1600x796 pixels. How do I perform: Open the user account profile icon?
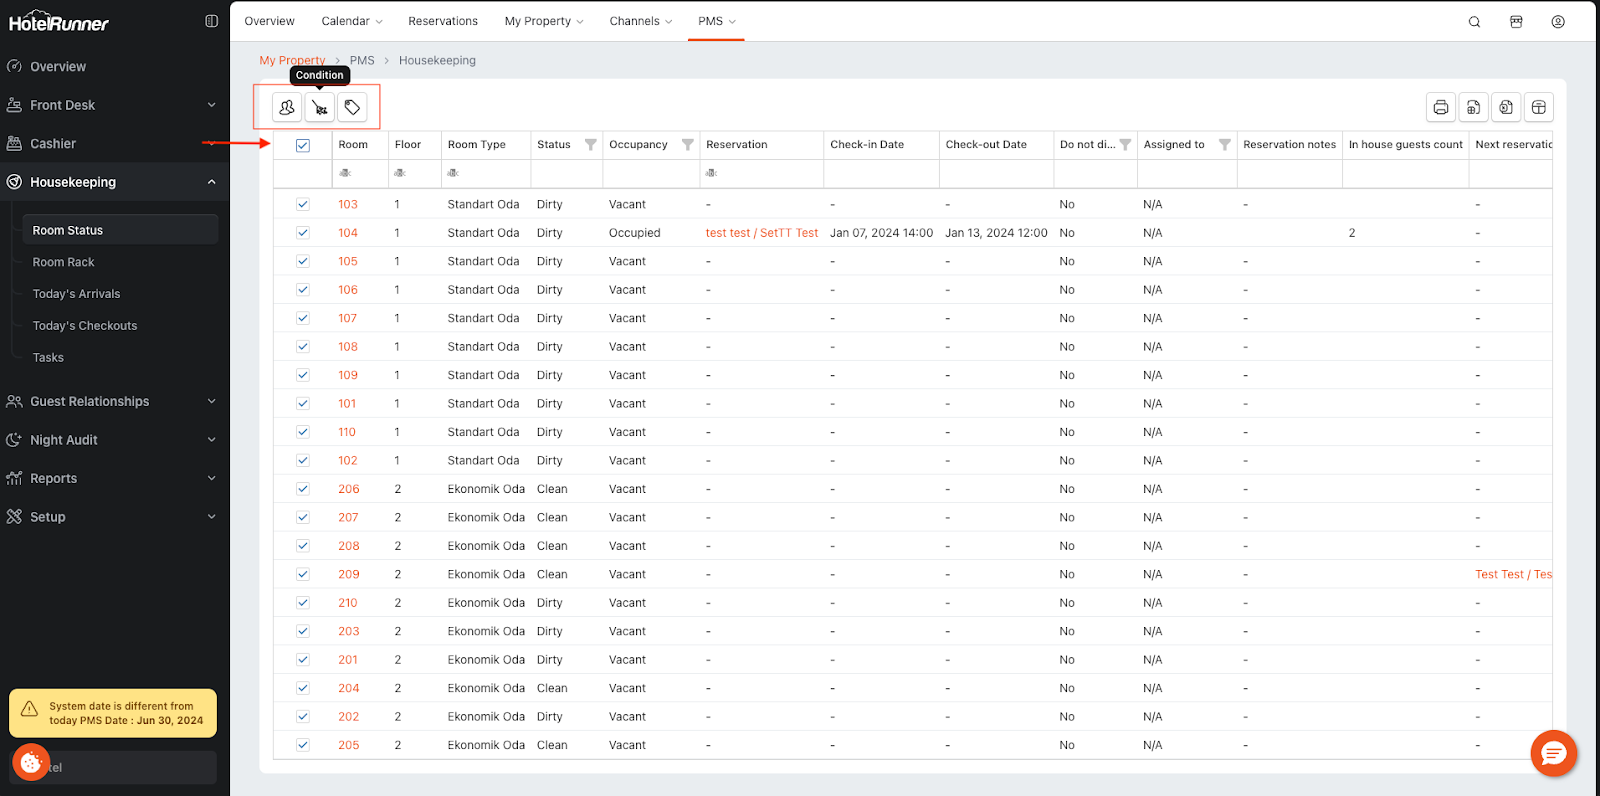coord(1558,22)
